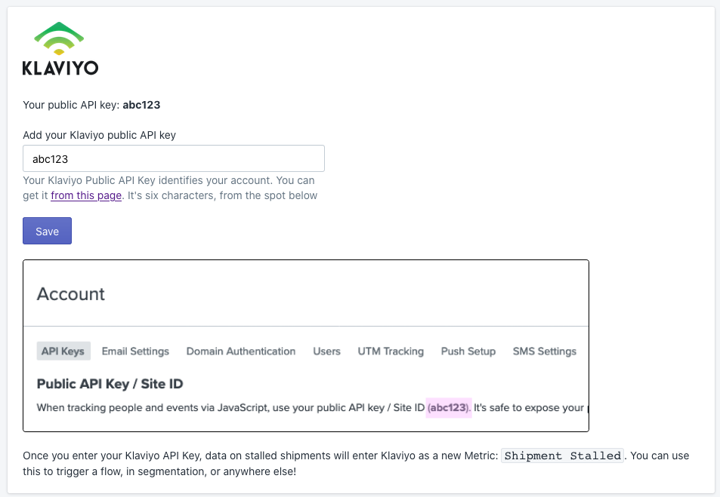Viewport: 720px width, 497px height.
Task: Click the blue Save button
Action: point(47,231)
